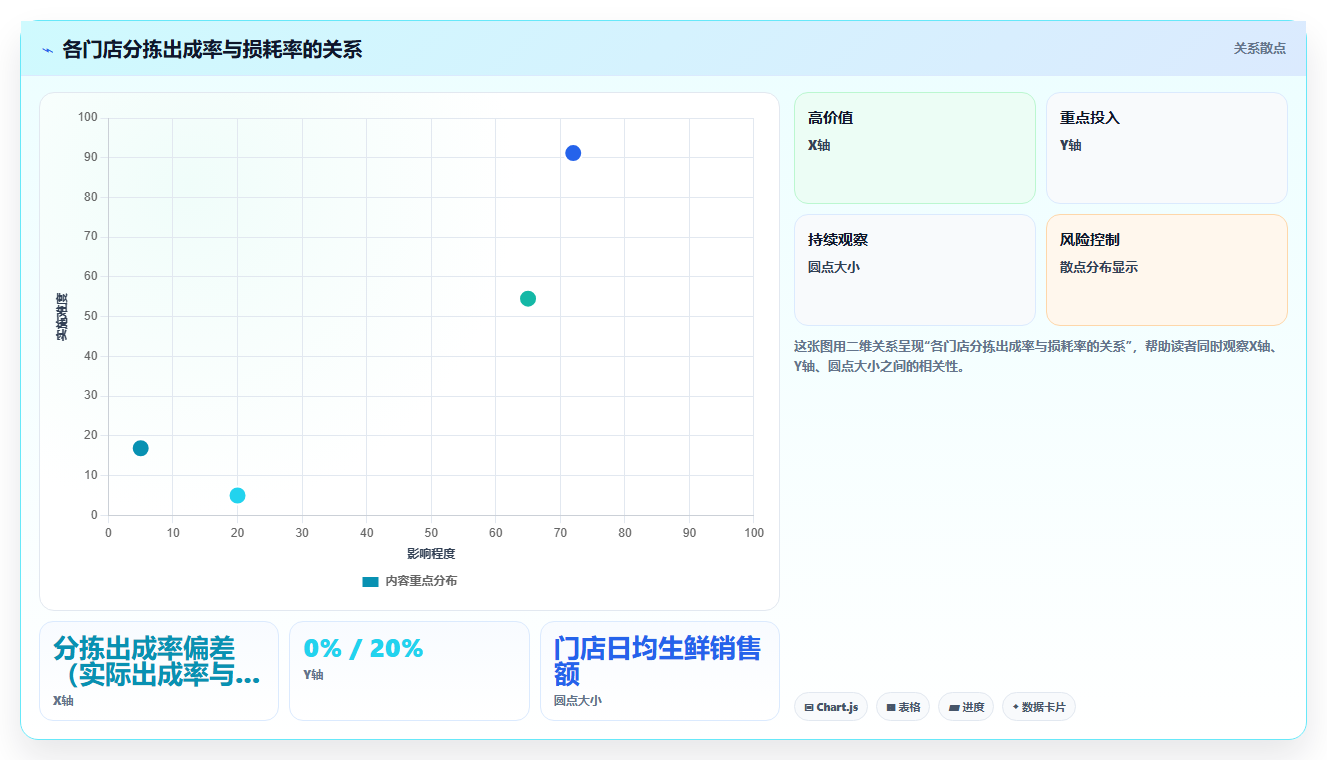
Task: Click the 进度 tag chip
Action: (966, 707)
